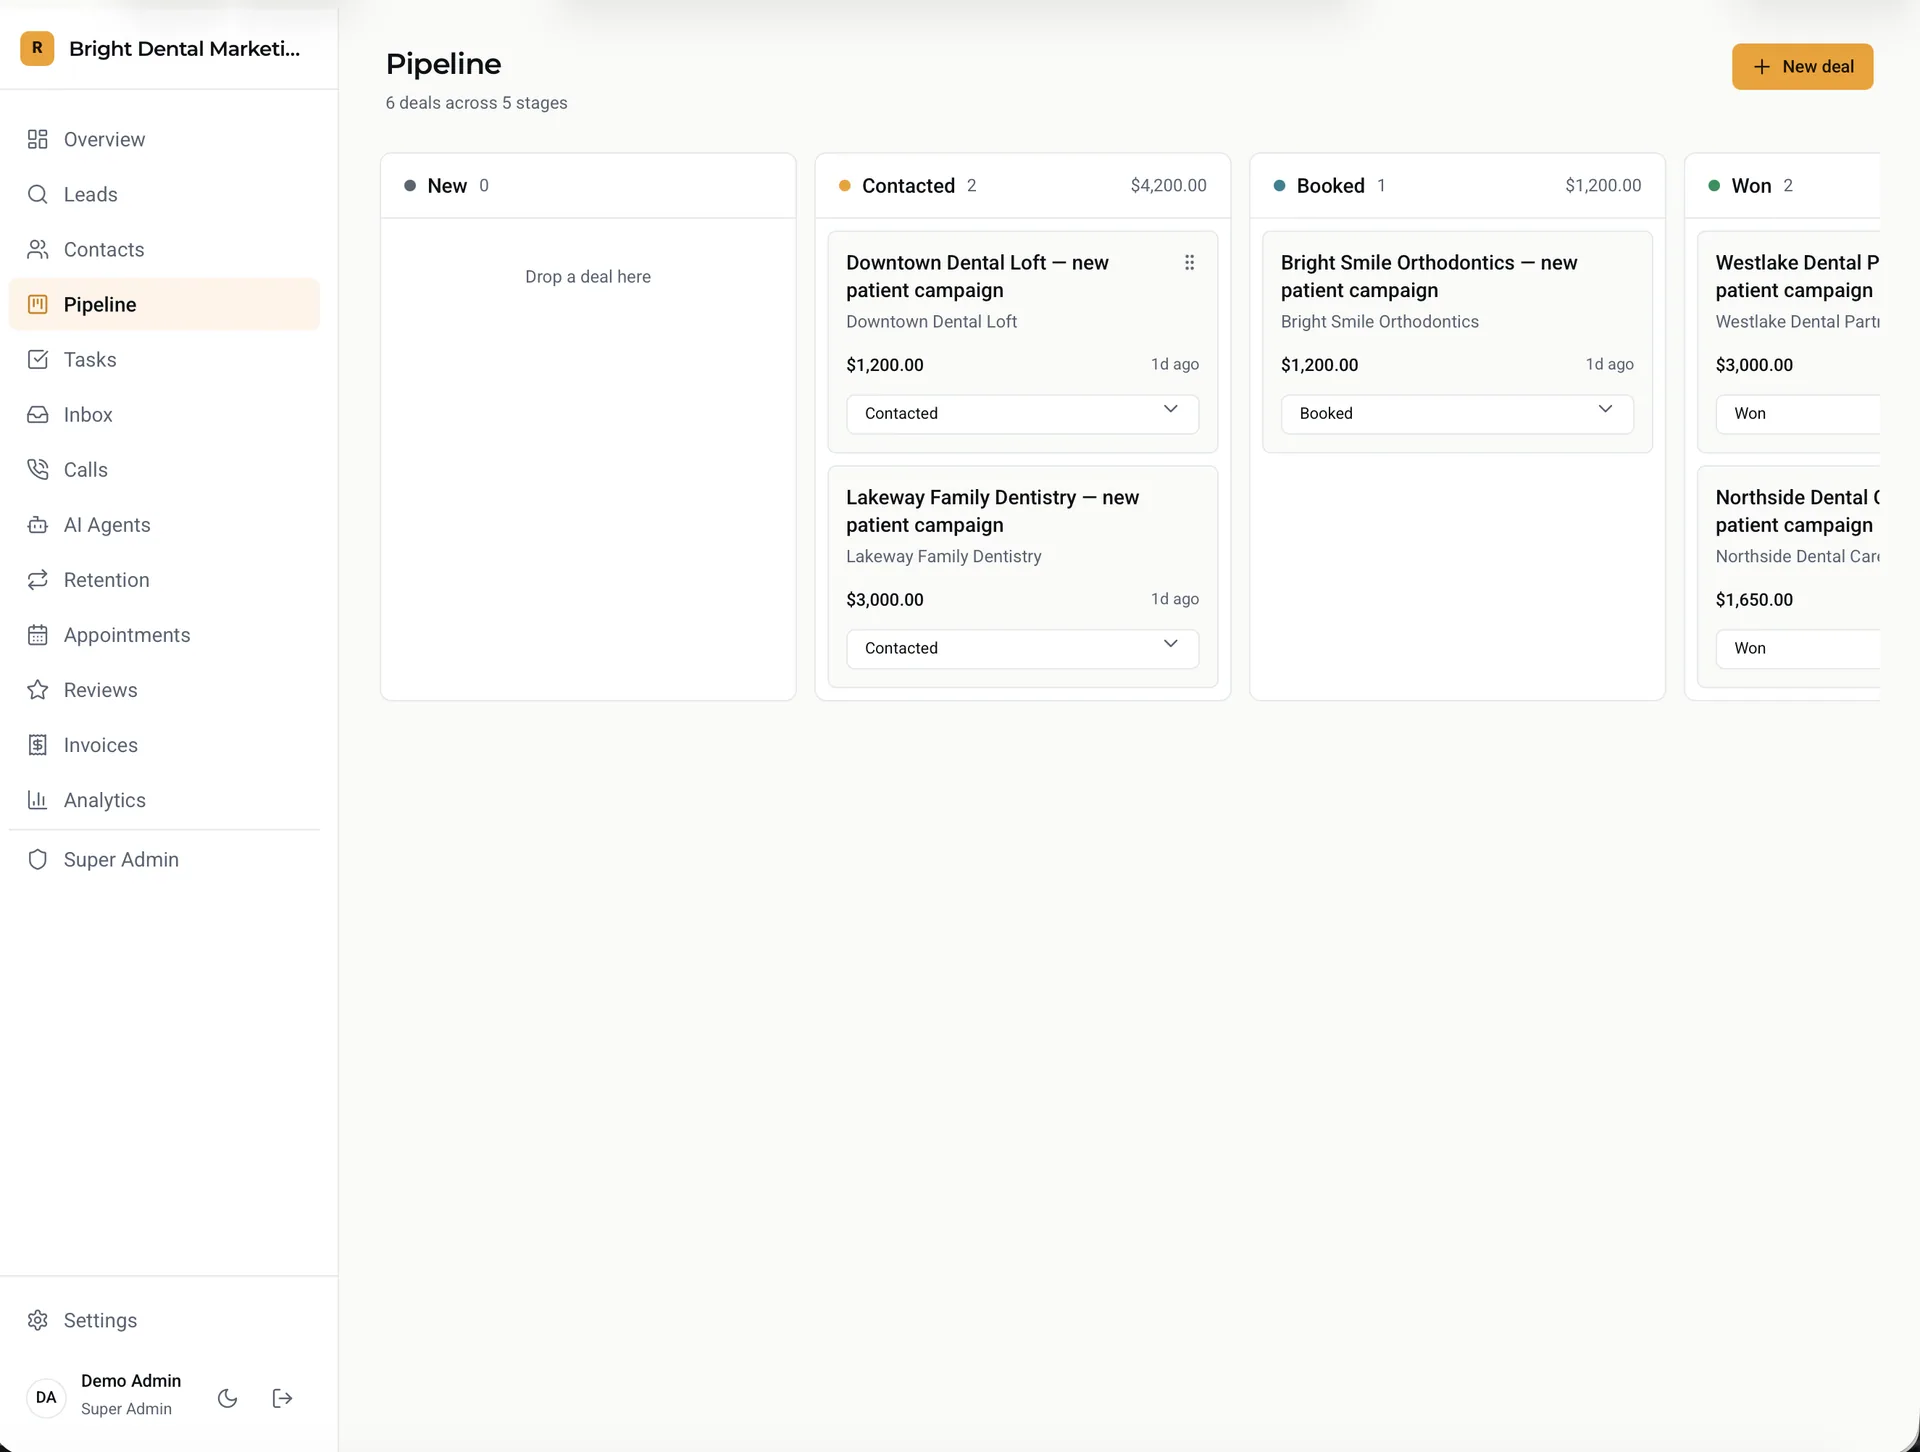The width and height of the screenshot is (1920, 1452).
Task: Click the Super Admin shield icon
Action: point(38,859)
